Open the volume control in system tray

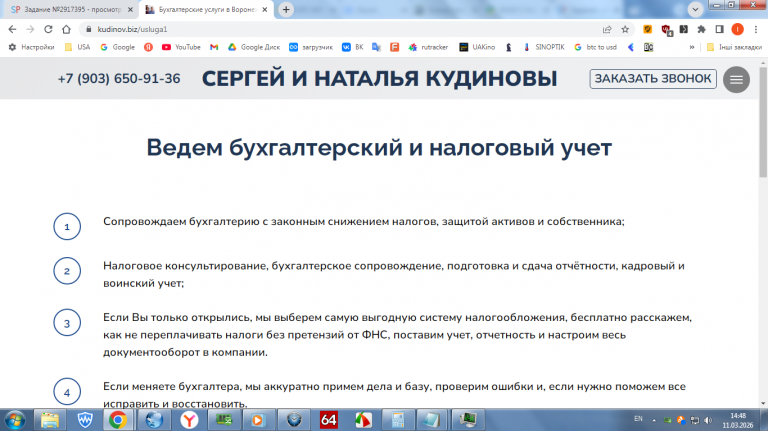coord(708,420)
